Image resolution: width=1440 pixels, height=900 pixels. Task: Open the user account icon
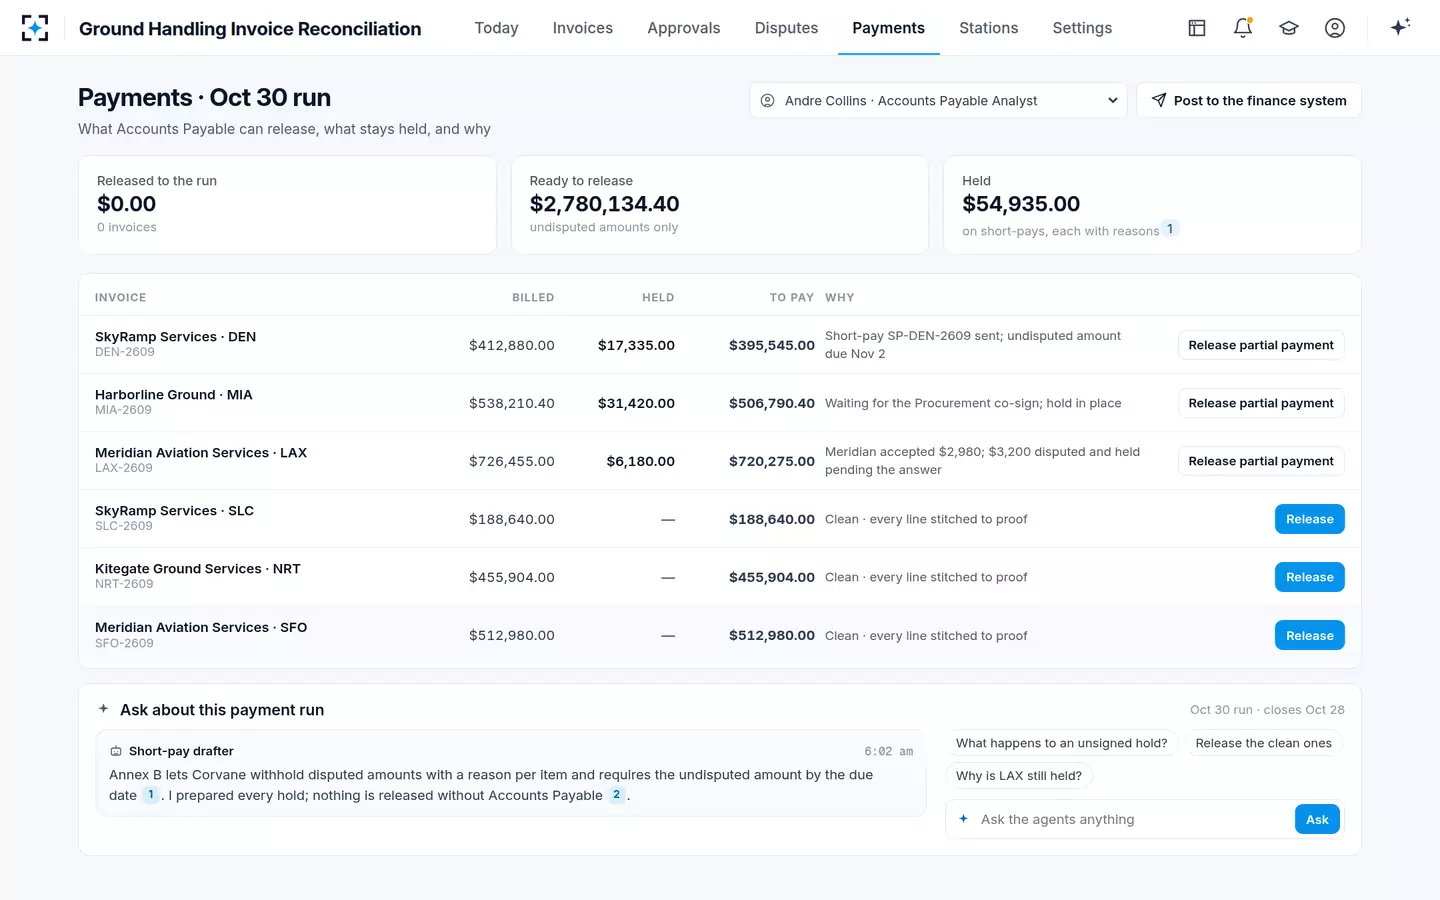[1335, 28]
